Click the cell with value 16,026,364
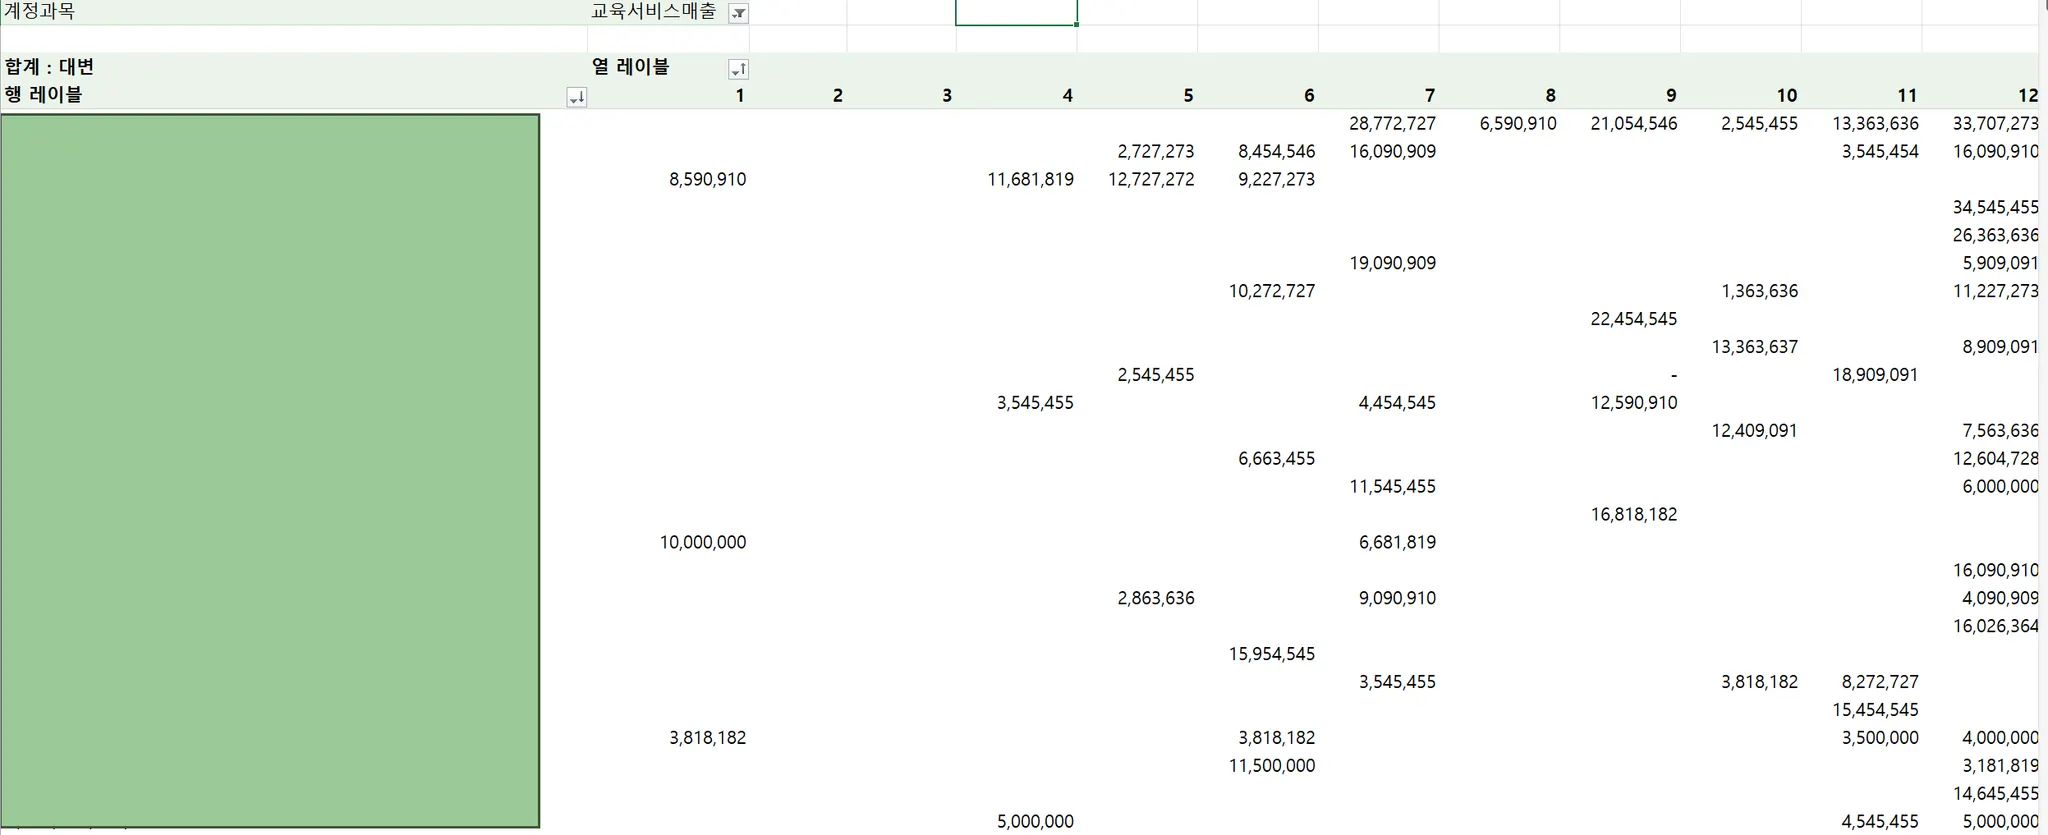This screenshot has width=2048, height=835. 1995,627
